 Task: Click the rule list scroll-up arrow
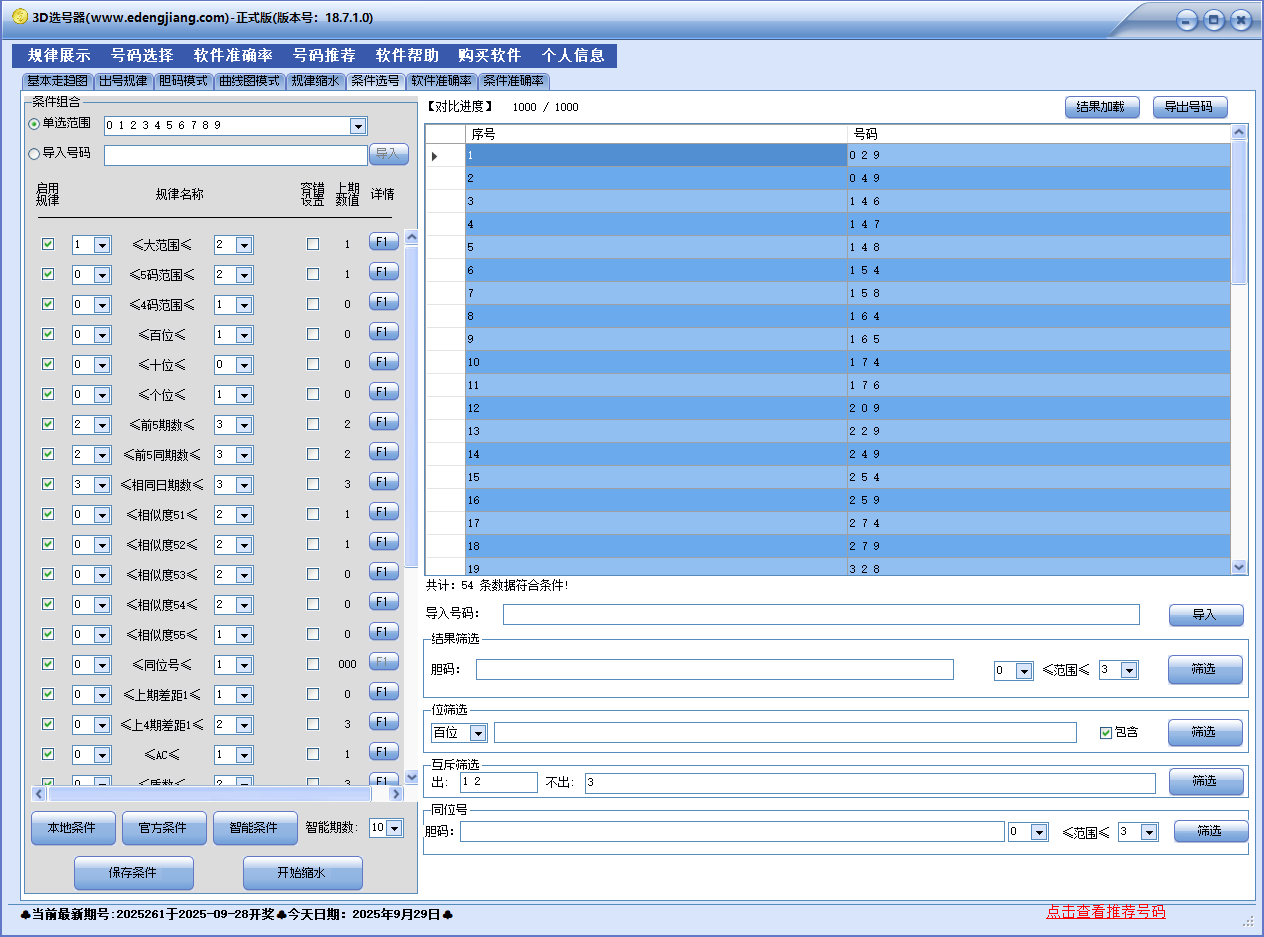coord(411,238)
